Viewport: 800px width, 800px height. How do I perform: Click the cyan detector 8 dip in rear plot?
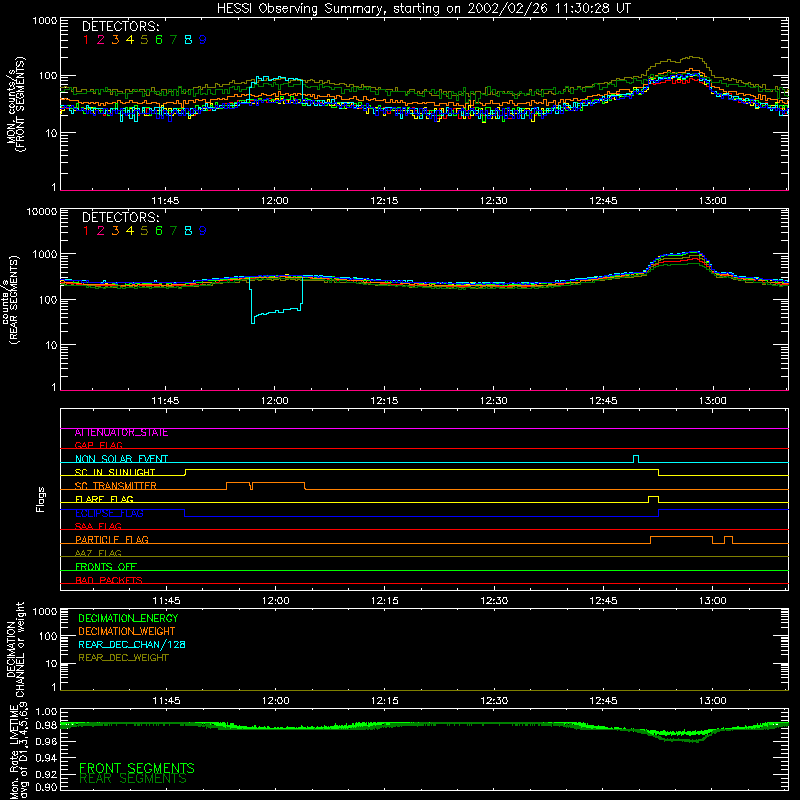pos(276,310)
